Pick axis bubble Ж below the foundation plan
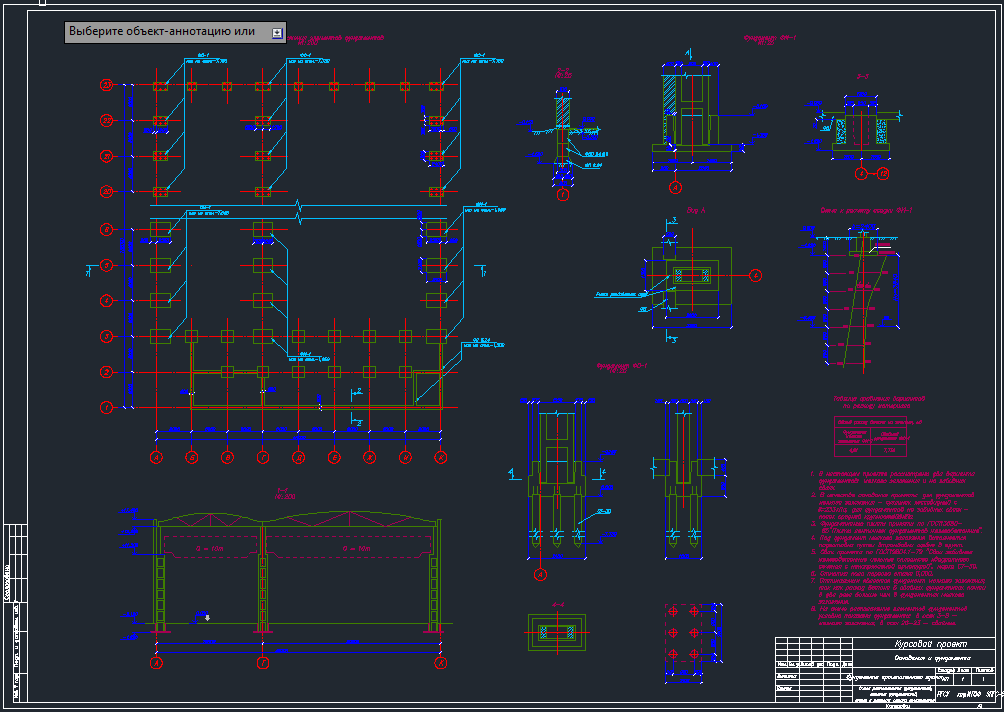This screenshot has height=712, width=1004. (369, 457)
